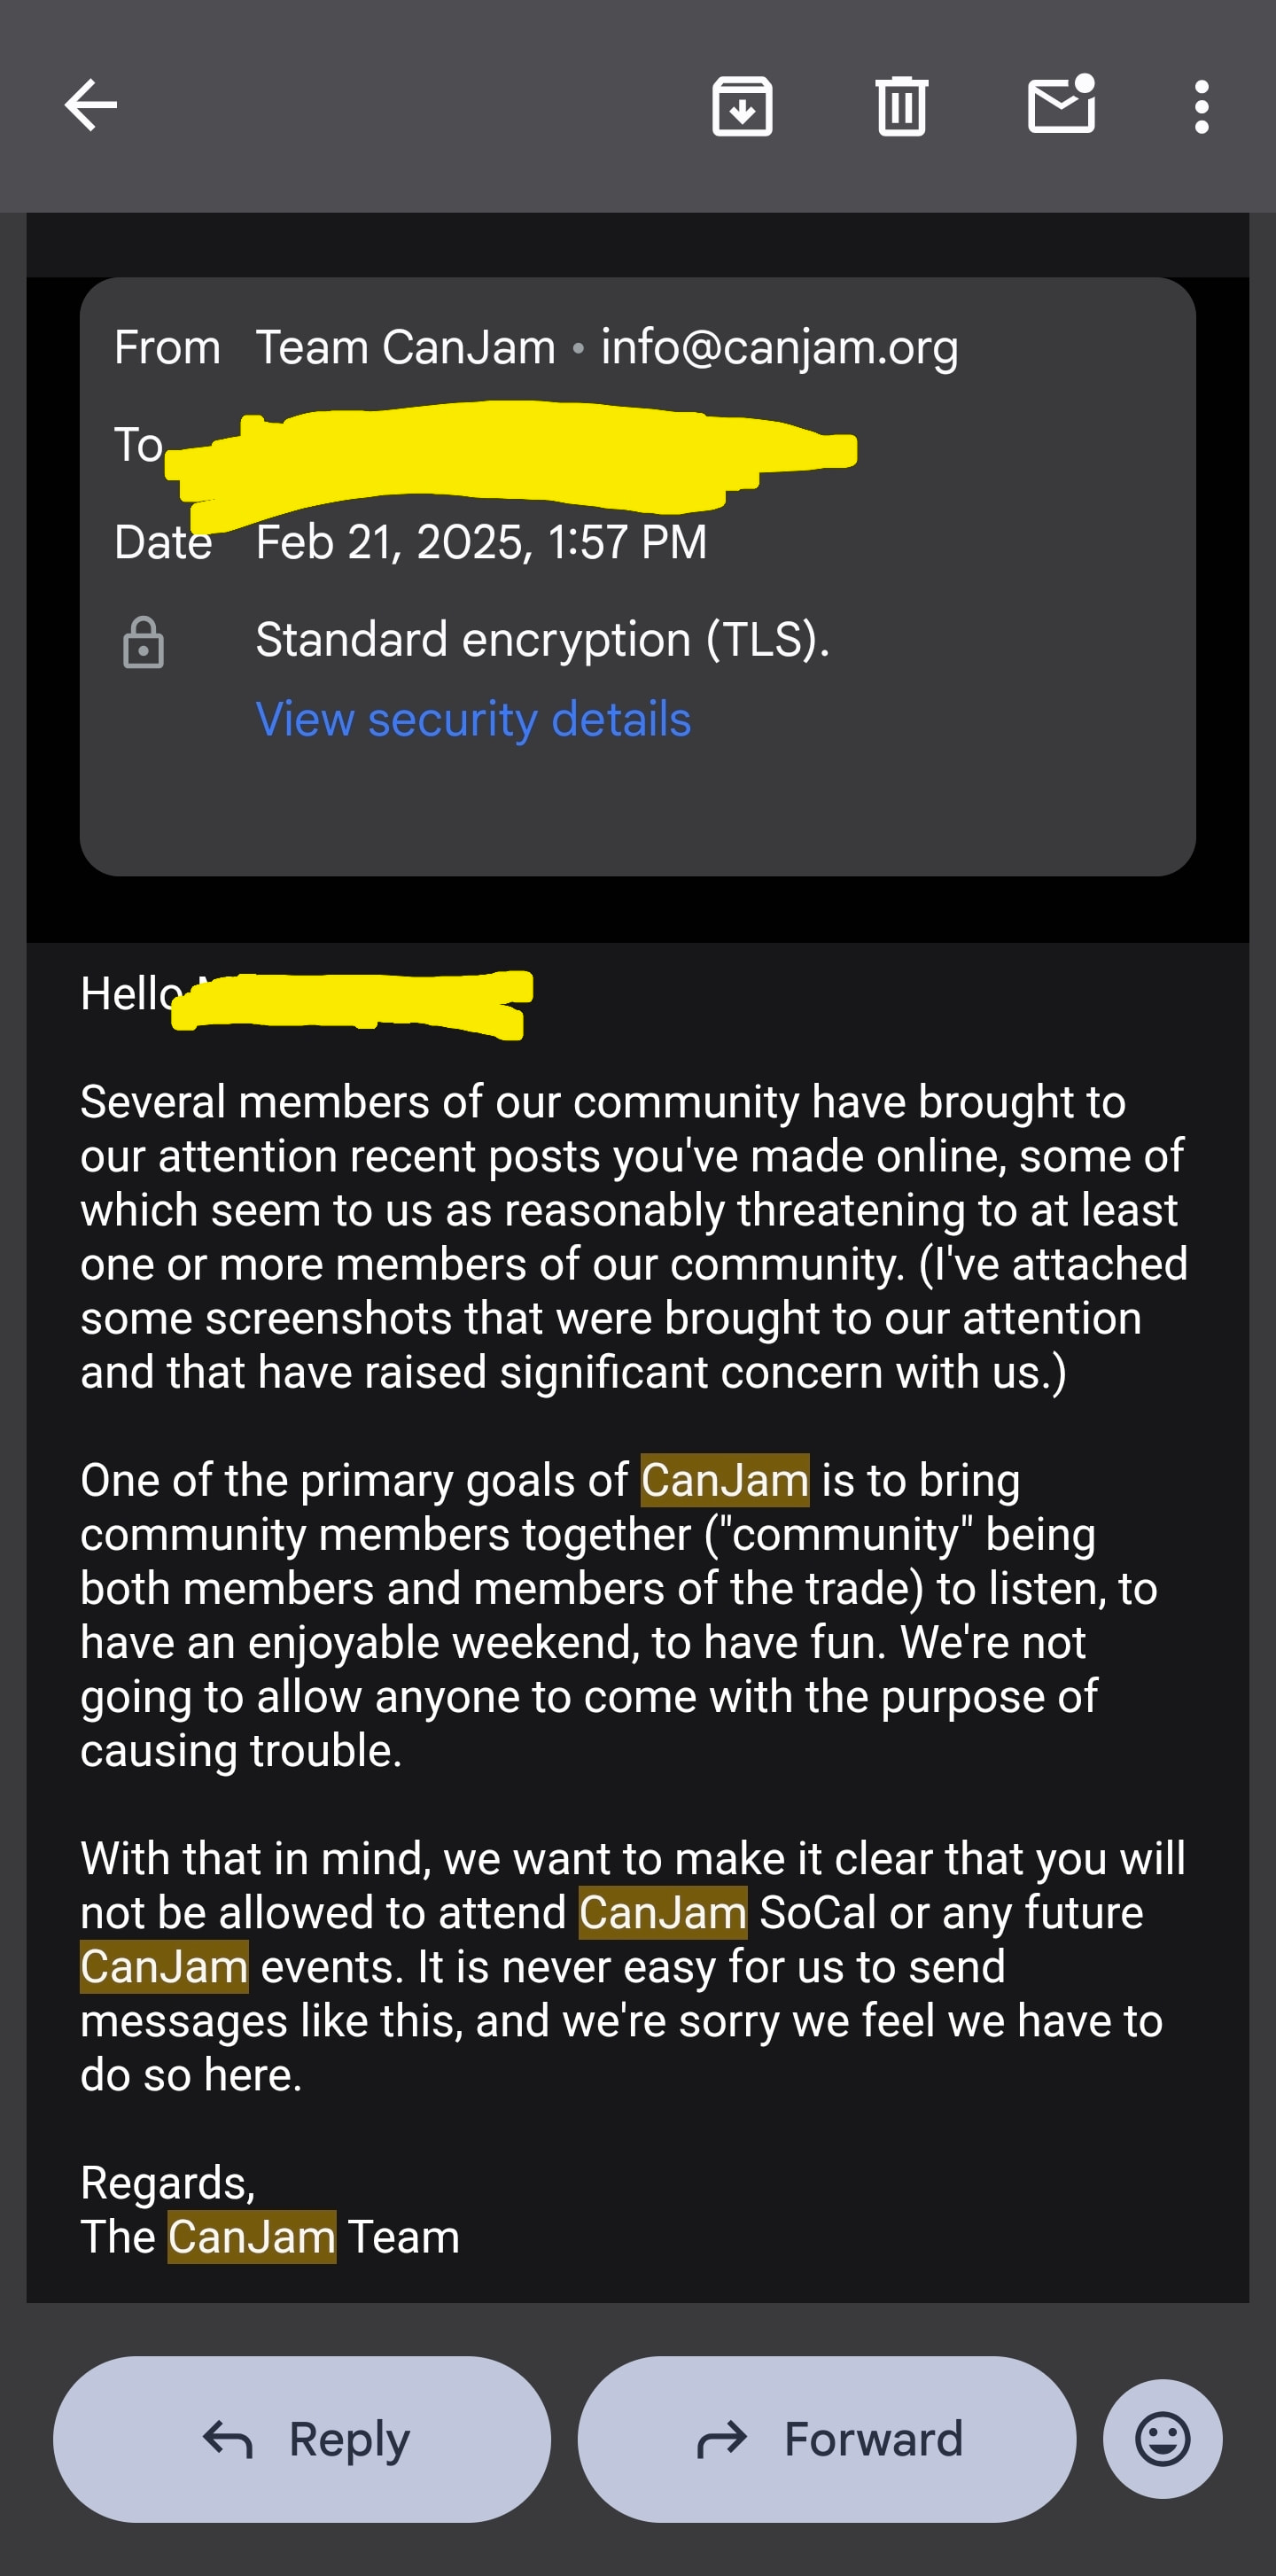Tap the back arrow icon
This screenshot has width=1276, height=2576.
pyautogui.click(x=91, y=105)
